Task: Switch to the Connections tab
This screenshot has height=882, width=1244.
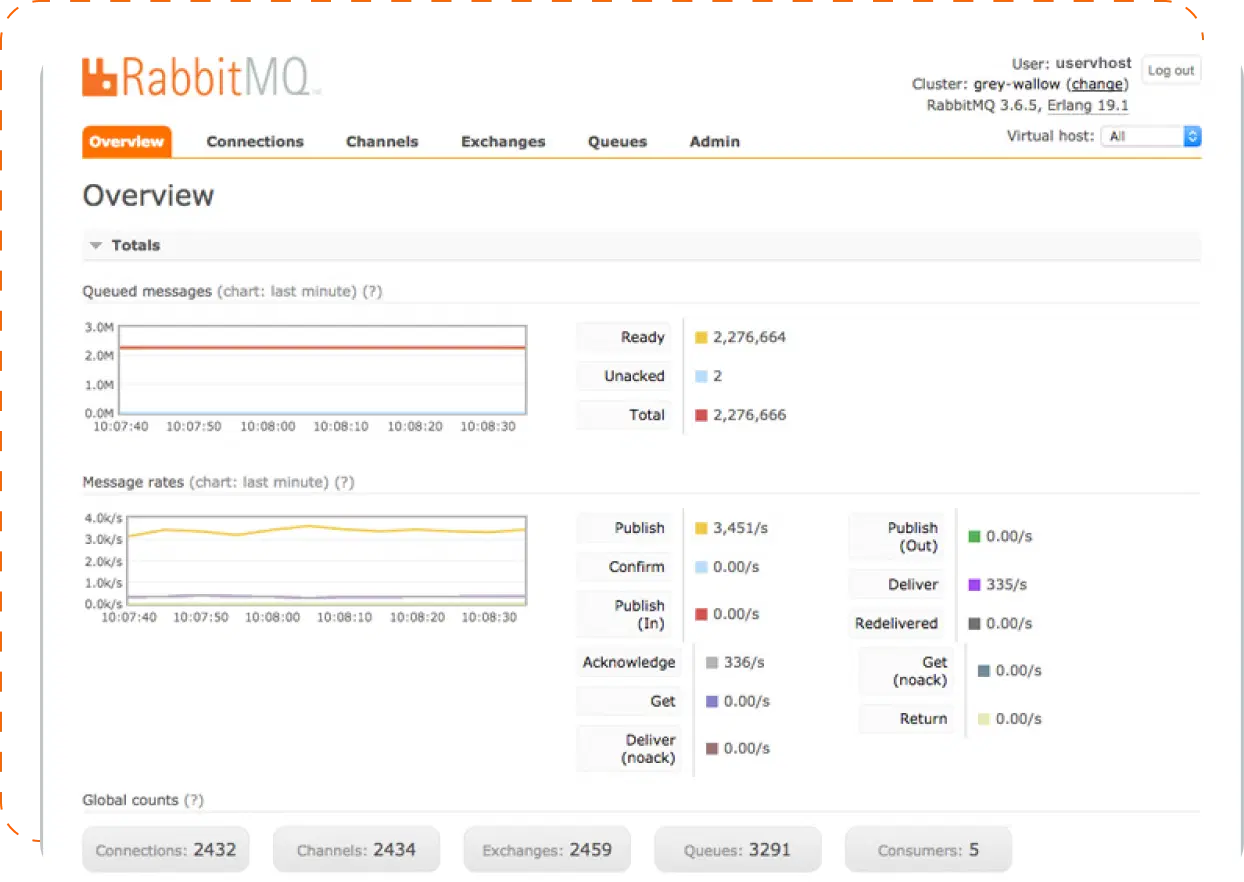Action: tap(255, 142)
